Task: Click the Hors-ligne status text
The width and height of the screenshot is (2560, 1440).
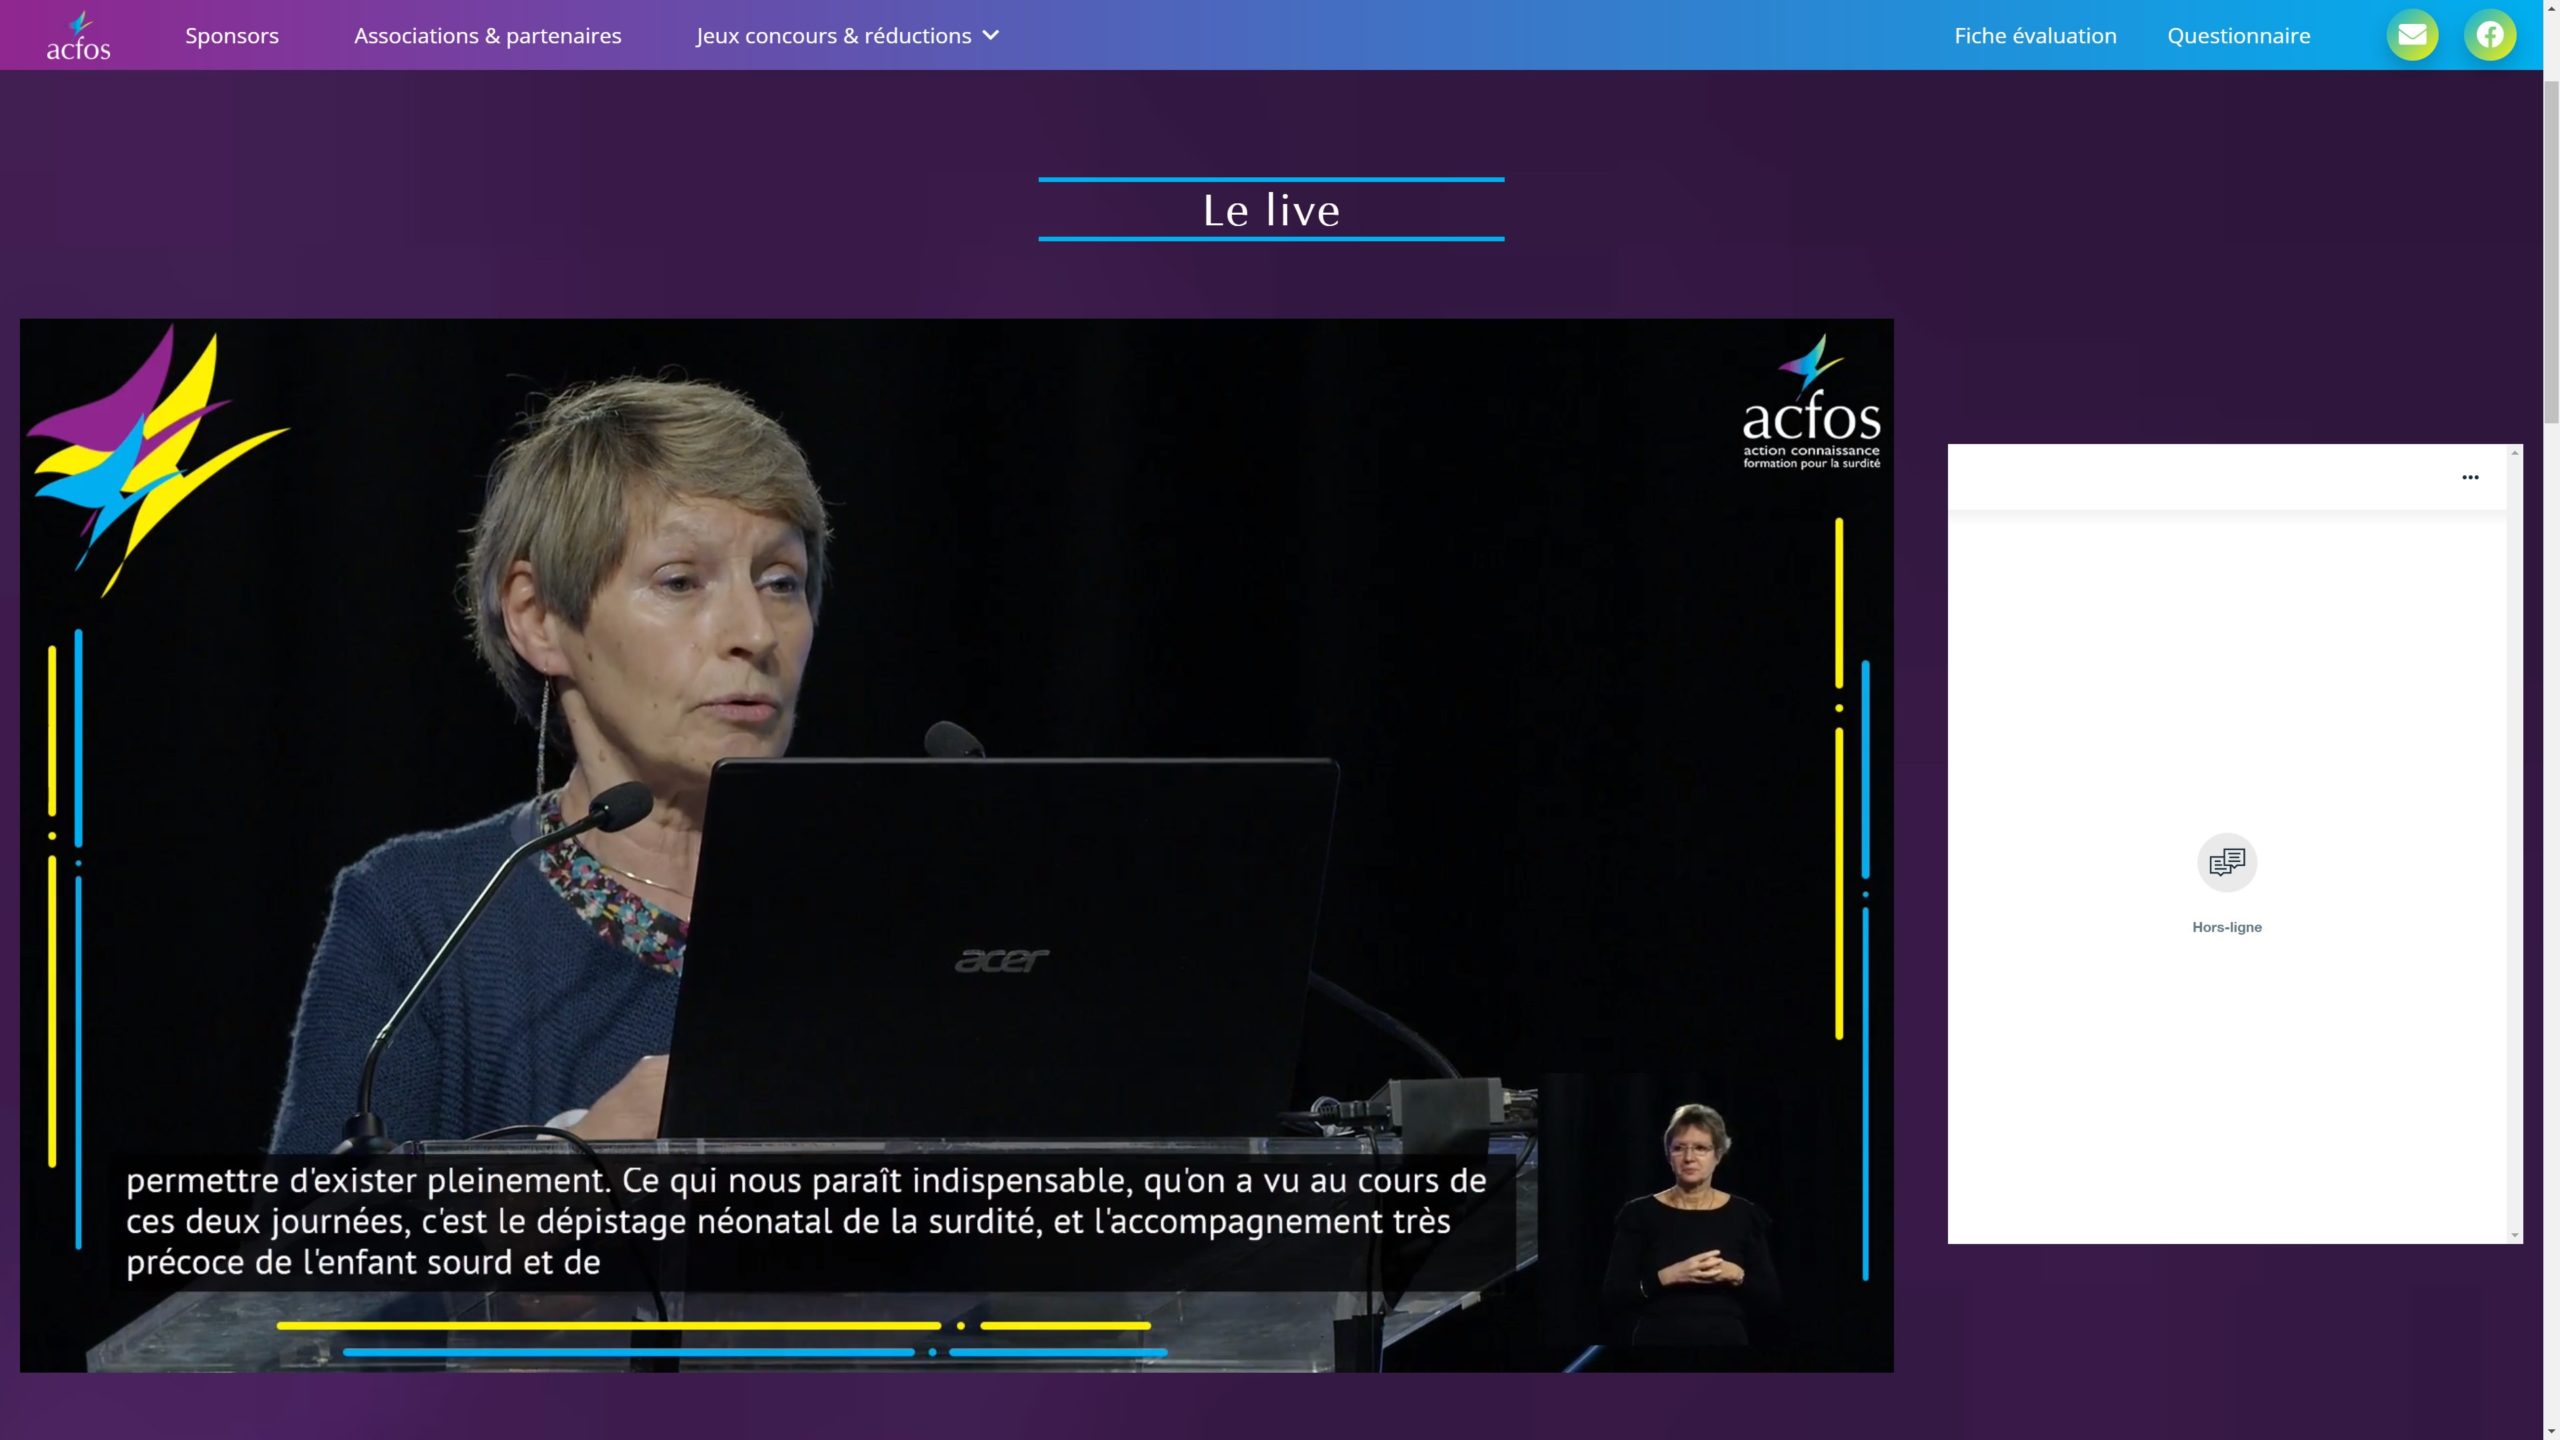Action: (2227, 927)
